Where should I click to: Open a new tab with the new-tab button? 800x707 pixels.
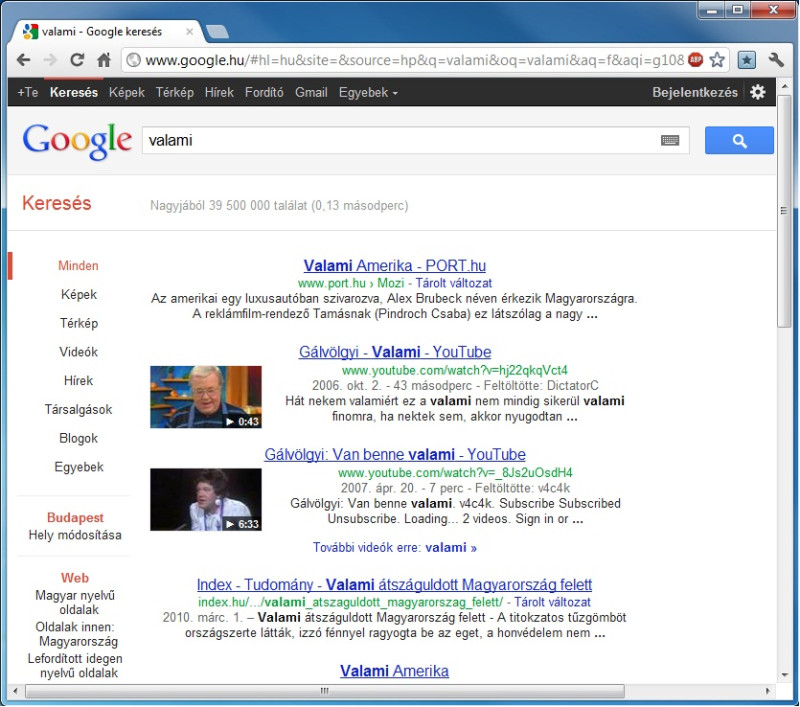pyautogui.click(x=217, y=32)
